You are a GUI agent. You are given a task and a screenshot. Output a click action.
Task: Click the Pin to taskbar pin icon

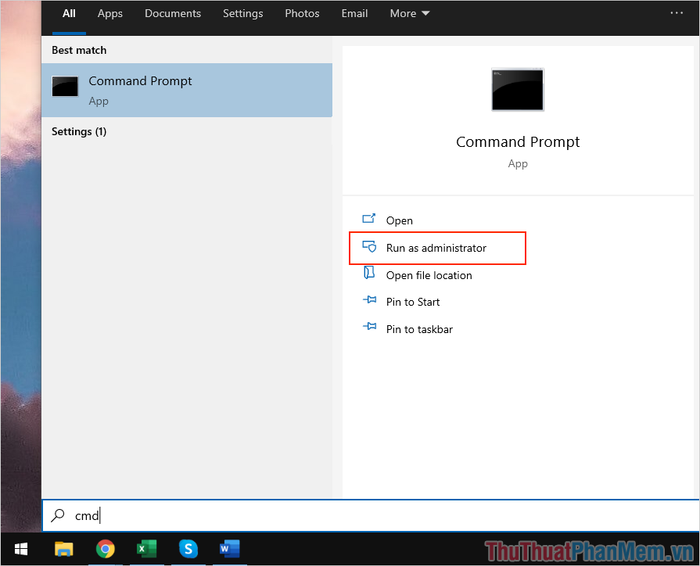point(370,326)
